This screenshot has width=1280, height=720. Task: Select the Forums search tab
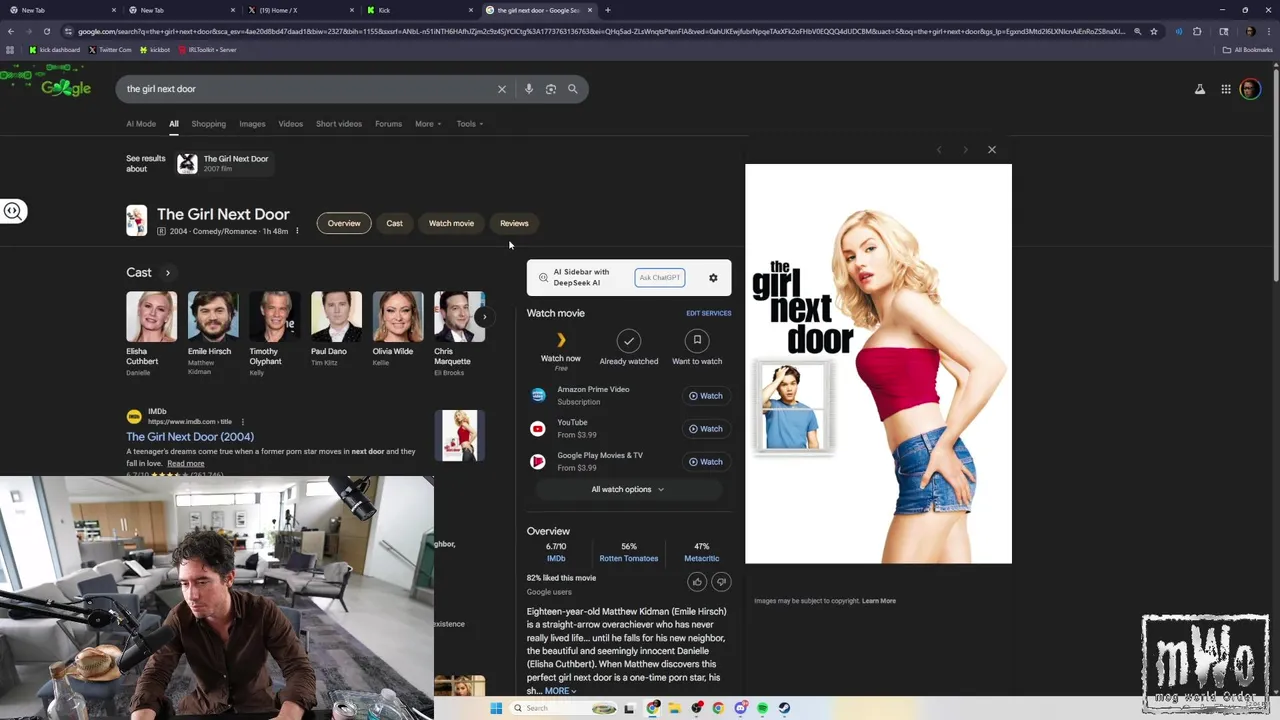[x=388, y=124]
